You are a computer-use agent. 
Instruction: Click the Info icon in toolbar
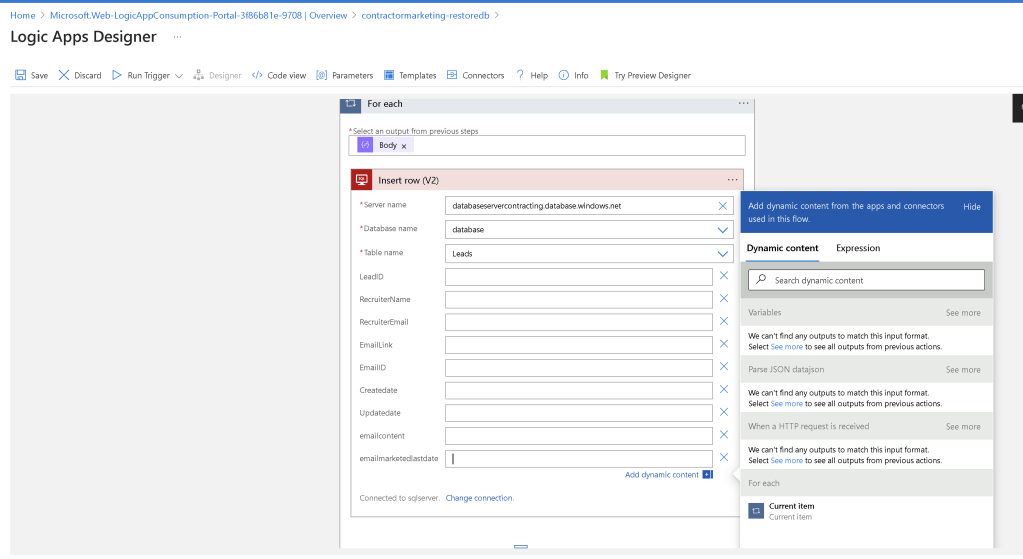564,75
